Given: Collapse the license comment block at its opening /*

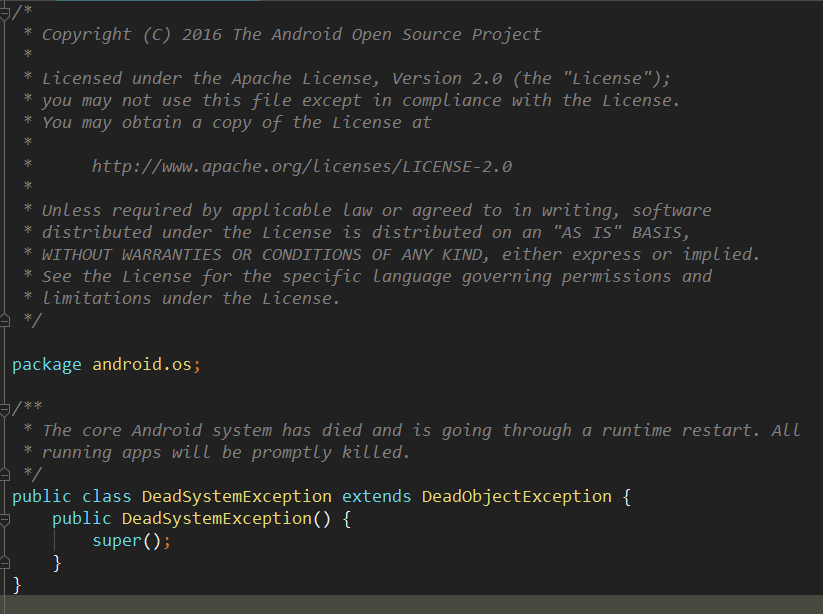Looking at the screenshot, I should point(4,13).
